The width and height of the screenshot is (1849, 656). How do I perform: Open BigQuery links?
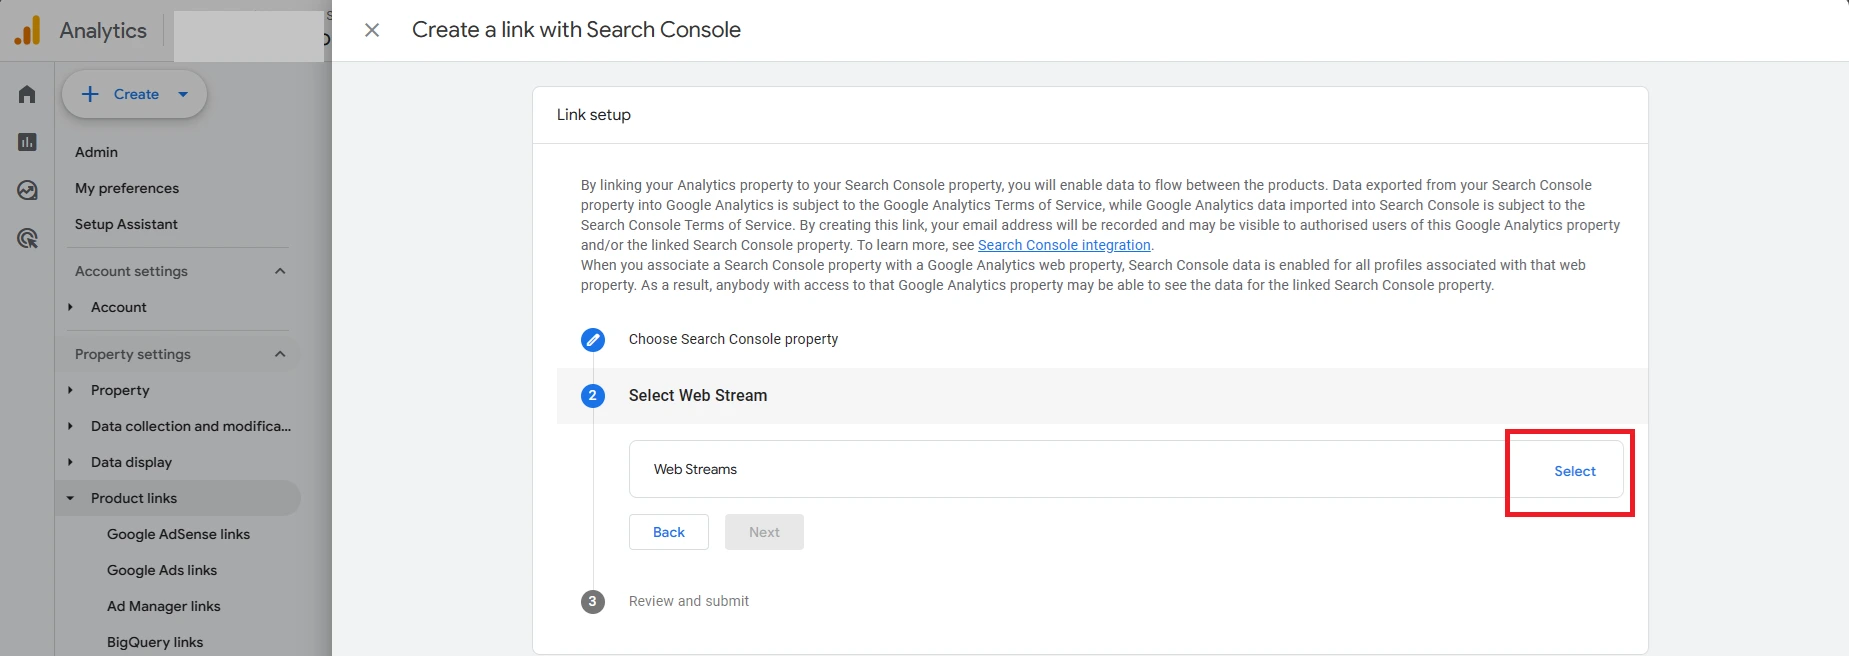click(x=155, y=642)
